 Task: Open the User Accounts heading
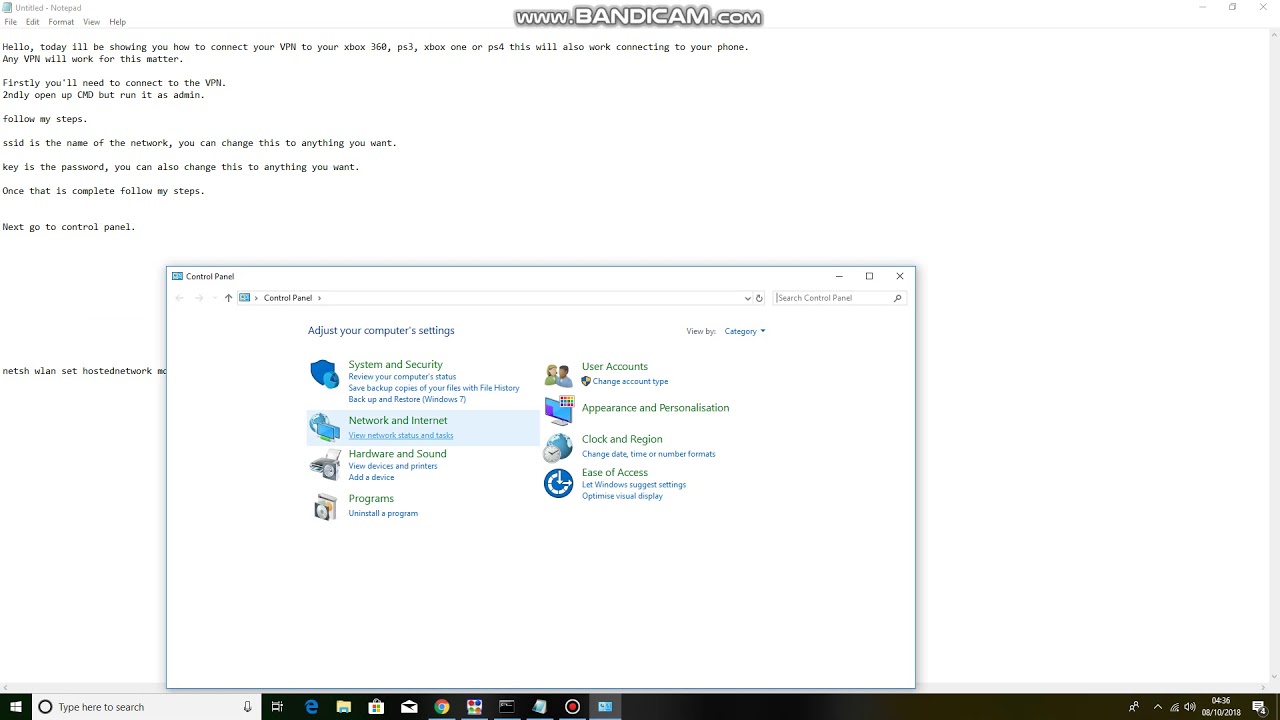pyautogui.click(x=615, y=367)
